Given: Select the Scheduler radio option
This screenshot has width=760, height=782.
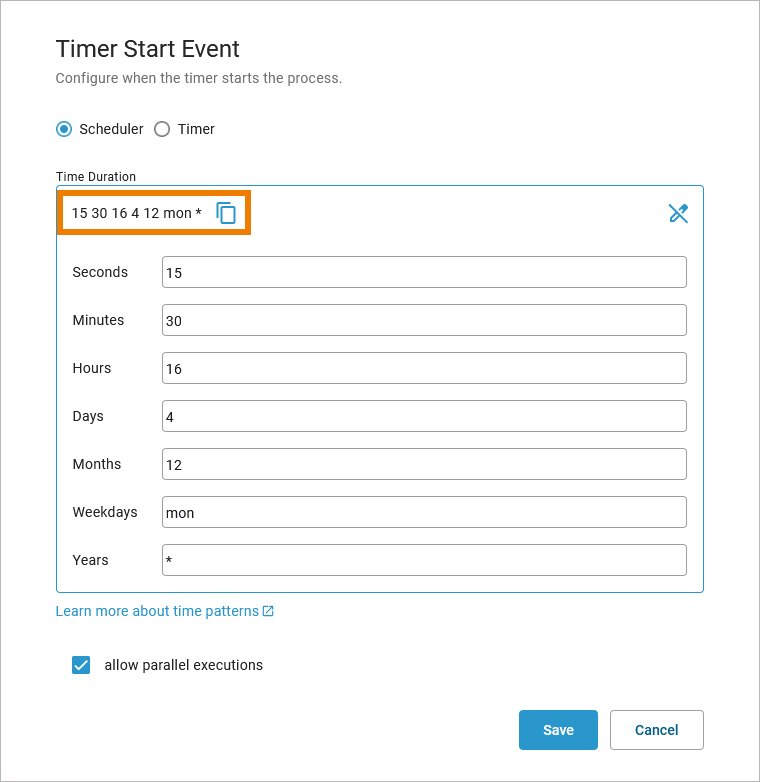Looking at the screenshot, I should pos(64,129).
